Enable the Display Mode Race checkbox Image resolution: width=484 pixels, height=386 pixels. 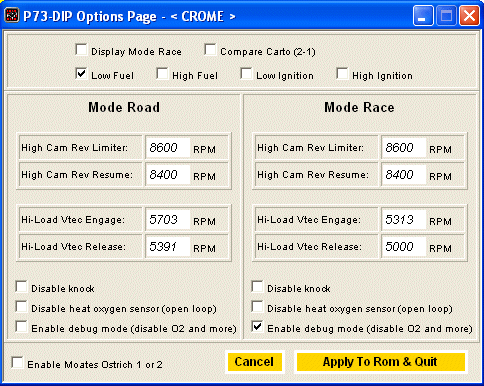[81, 50]
